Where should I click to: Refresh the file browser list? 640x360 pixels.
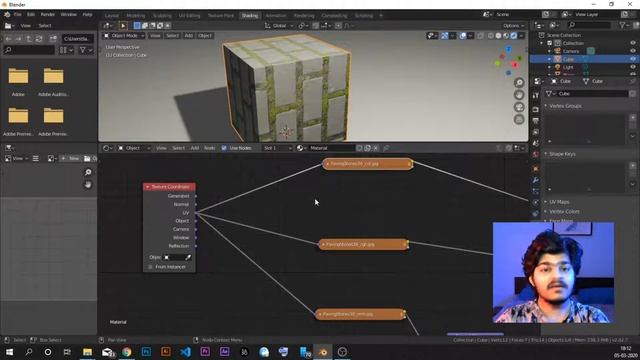pos(39,39)
